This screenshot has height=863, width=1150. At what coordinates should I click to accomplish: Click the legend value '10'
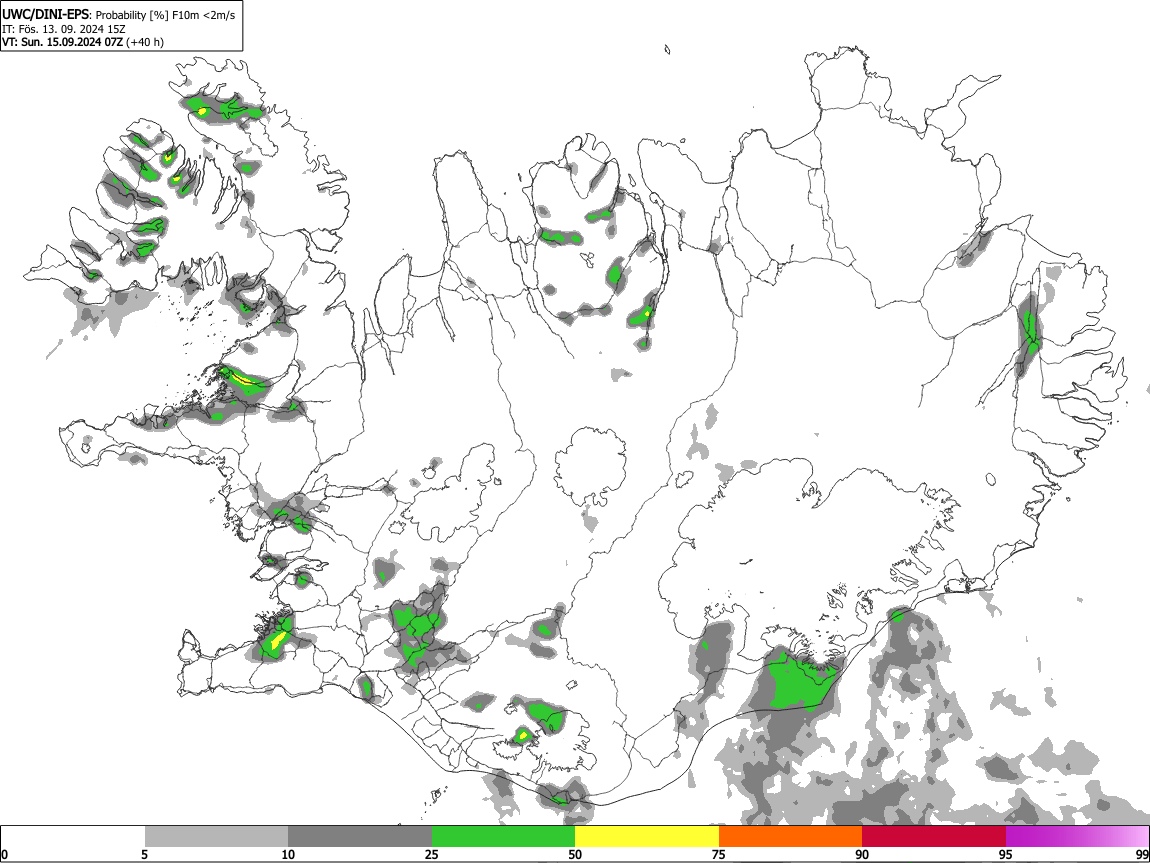point(288,855)
